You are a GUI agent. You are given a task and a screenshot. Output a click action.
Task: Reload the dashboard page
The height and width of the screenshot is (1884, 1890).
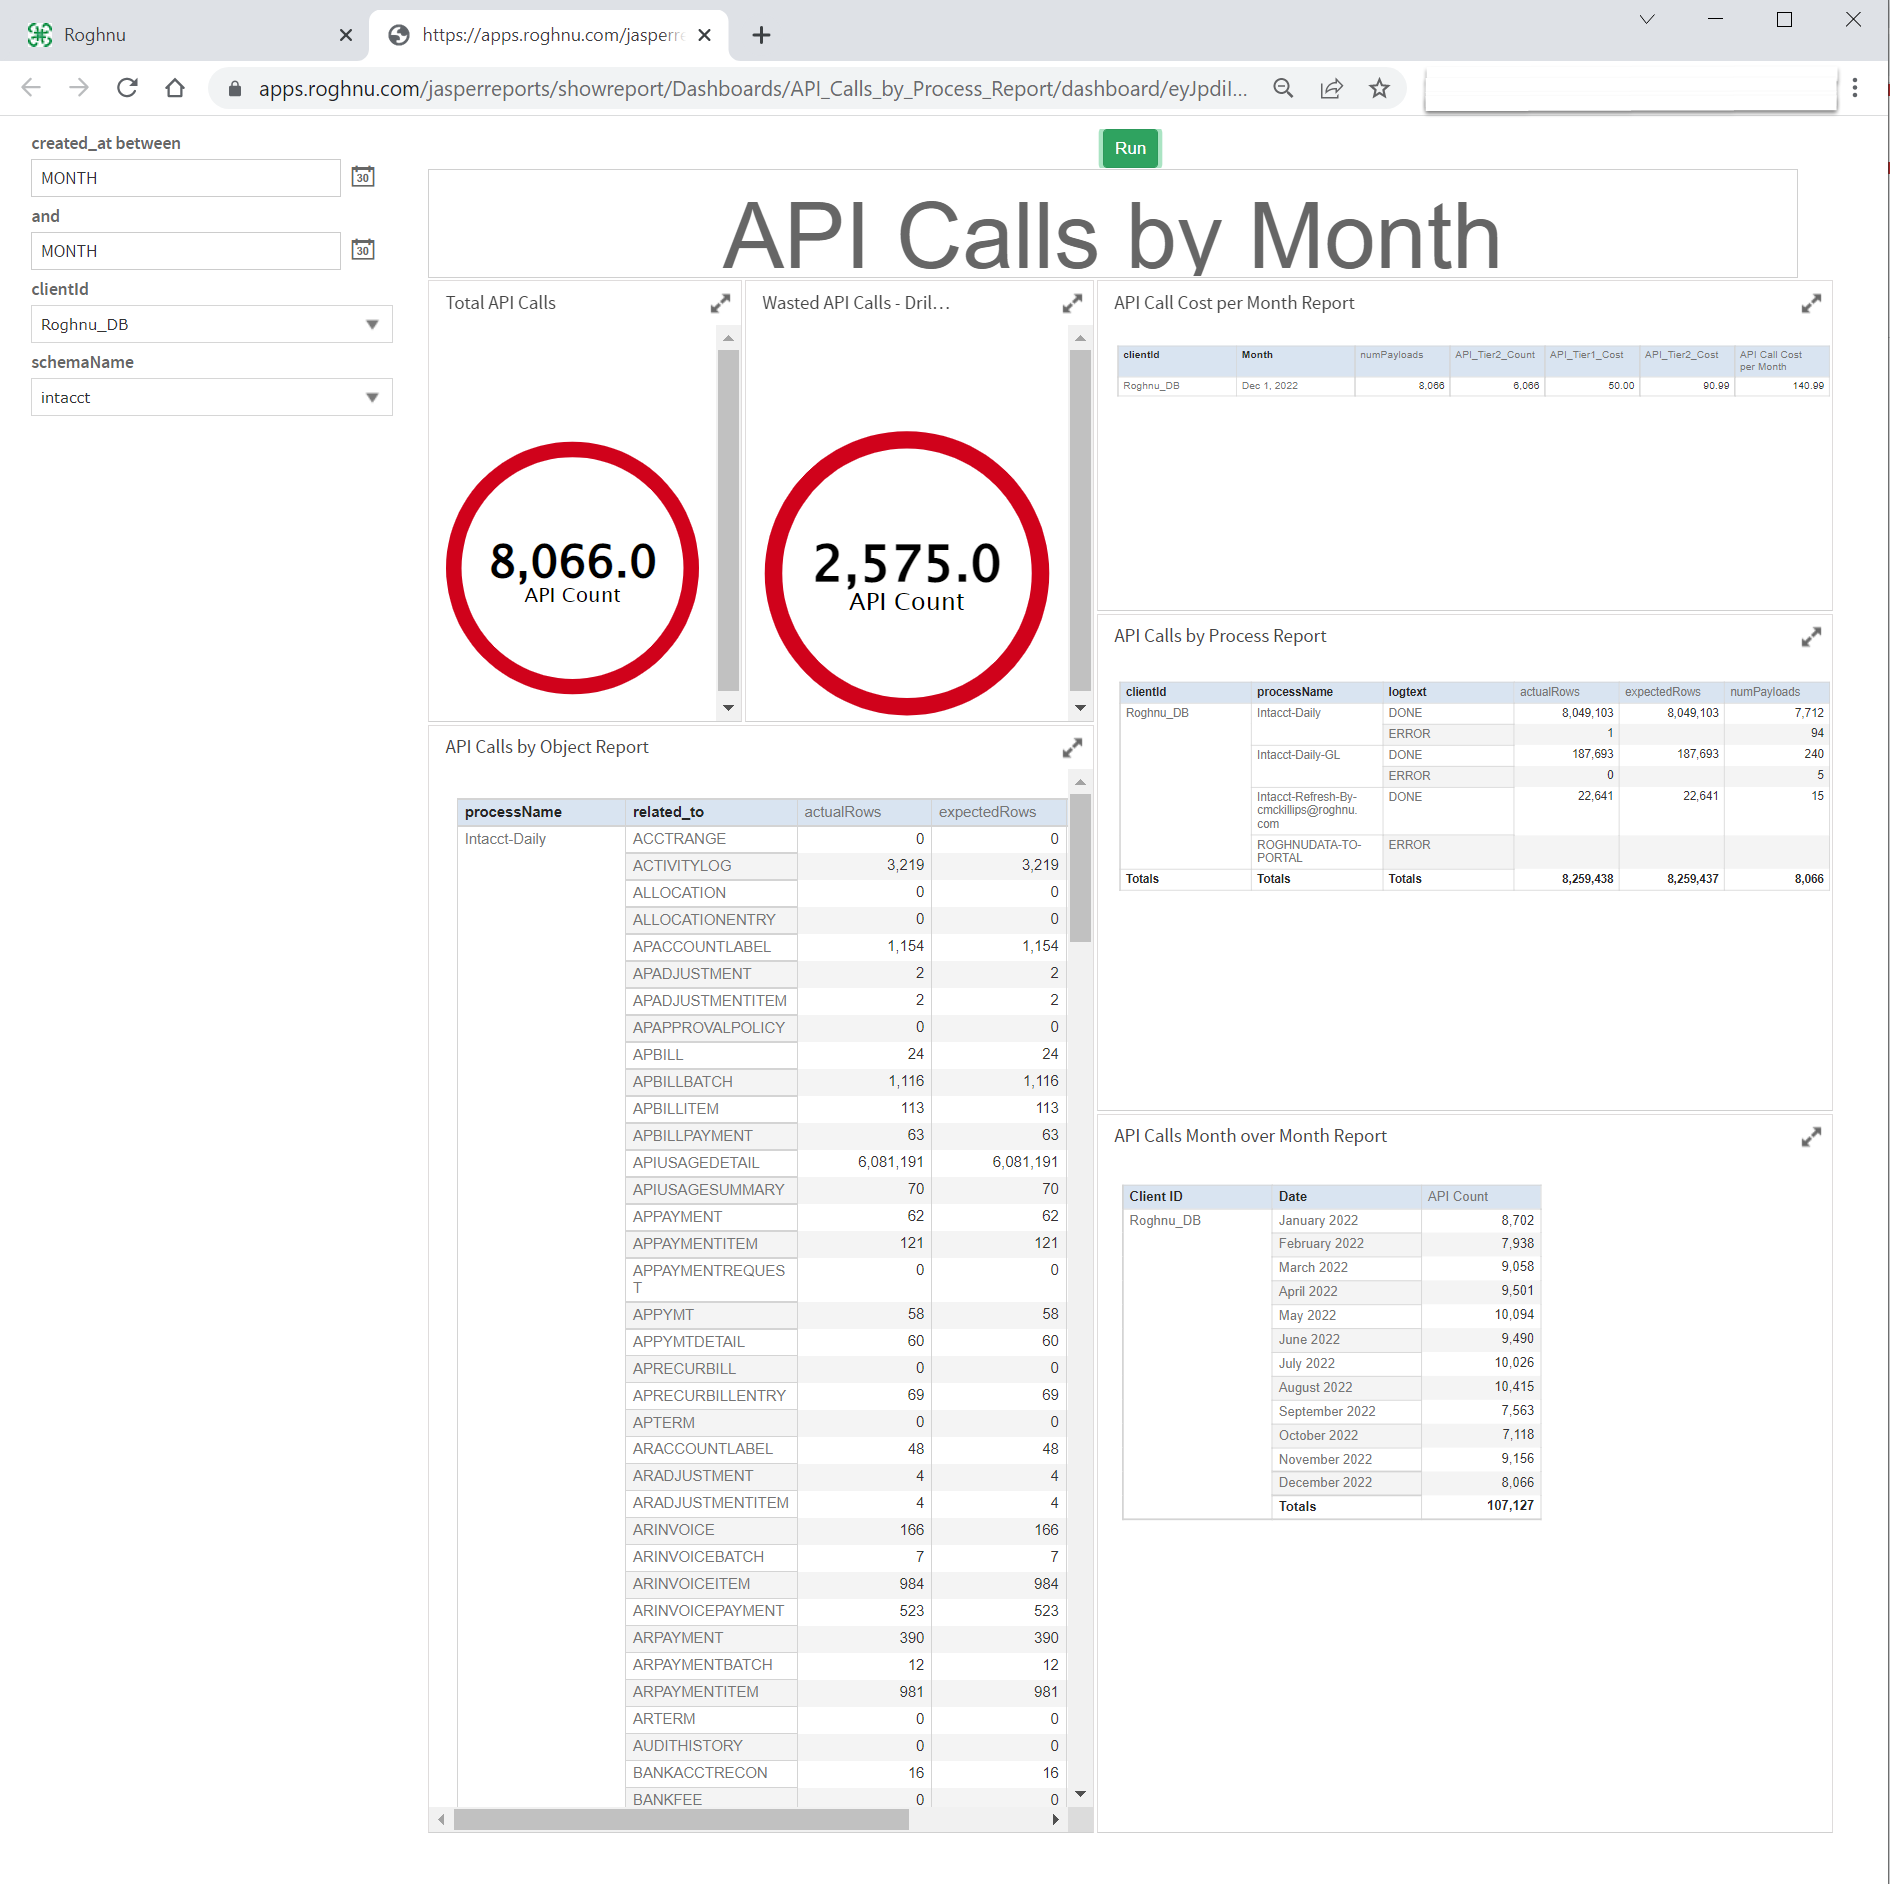tap(127, 88)
